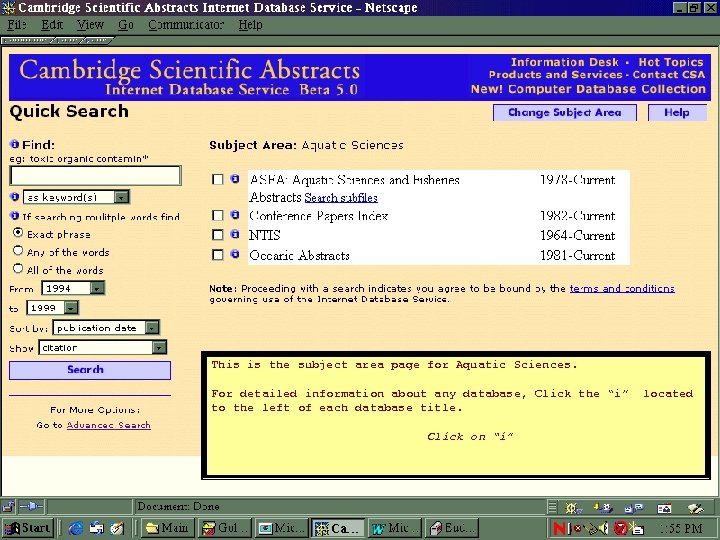Screen dimensions: 720x540
Task: Click the info icon beside keyword dropdown
Action: [x=15, y=197]
